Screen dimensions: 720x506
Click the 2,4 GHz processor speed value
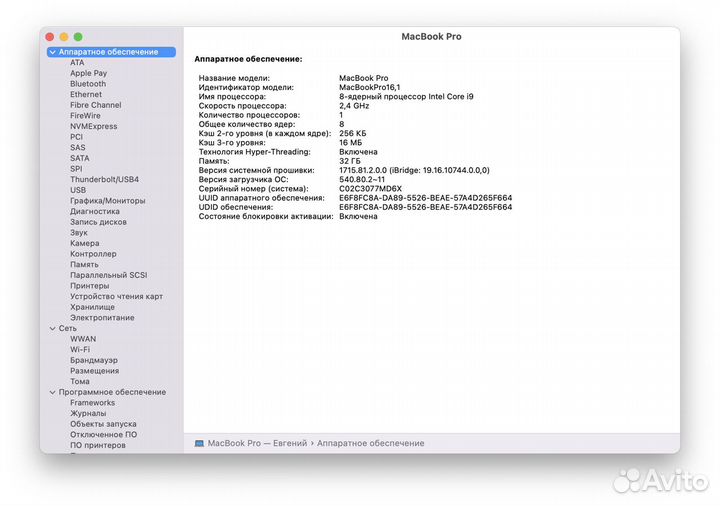[x=354, y=106]
